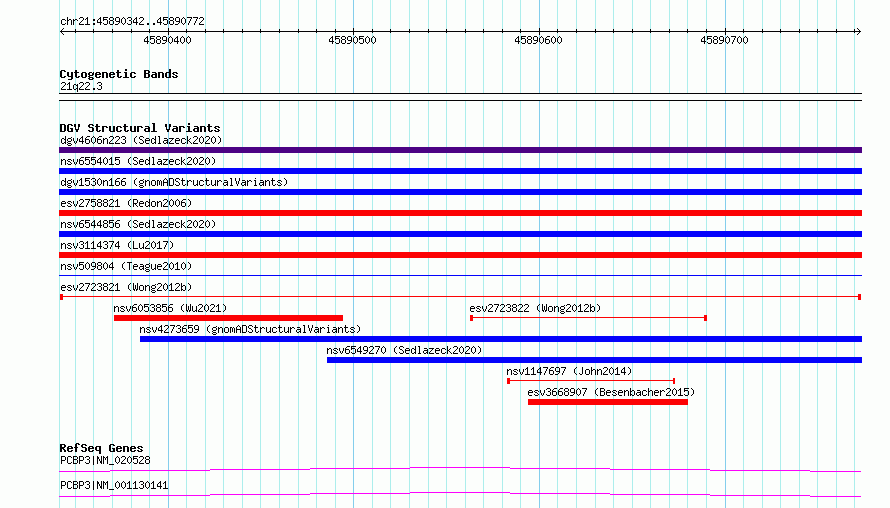
Task: Click the right arrow of the ruler
Action: coord(858,32)
